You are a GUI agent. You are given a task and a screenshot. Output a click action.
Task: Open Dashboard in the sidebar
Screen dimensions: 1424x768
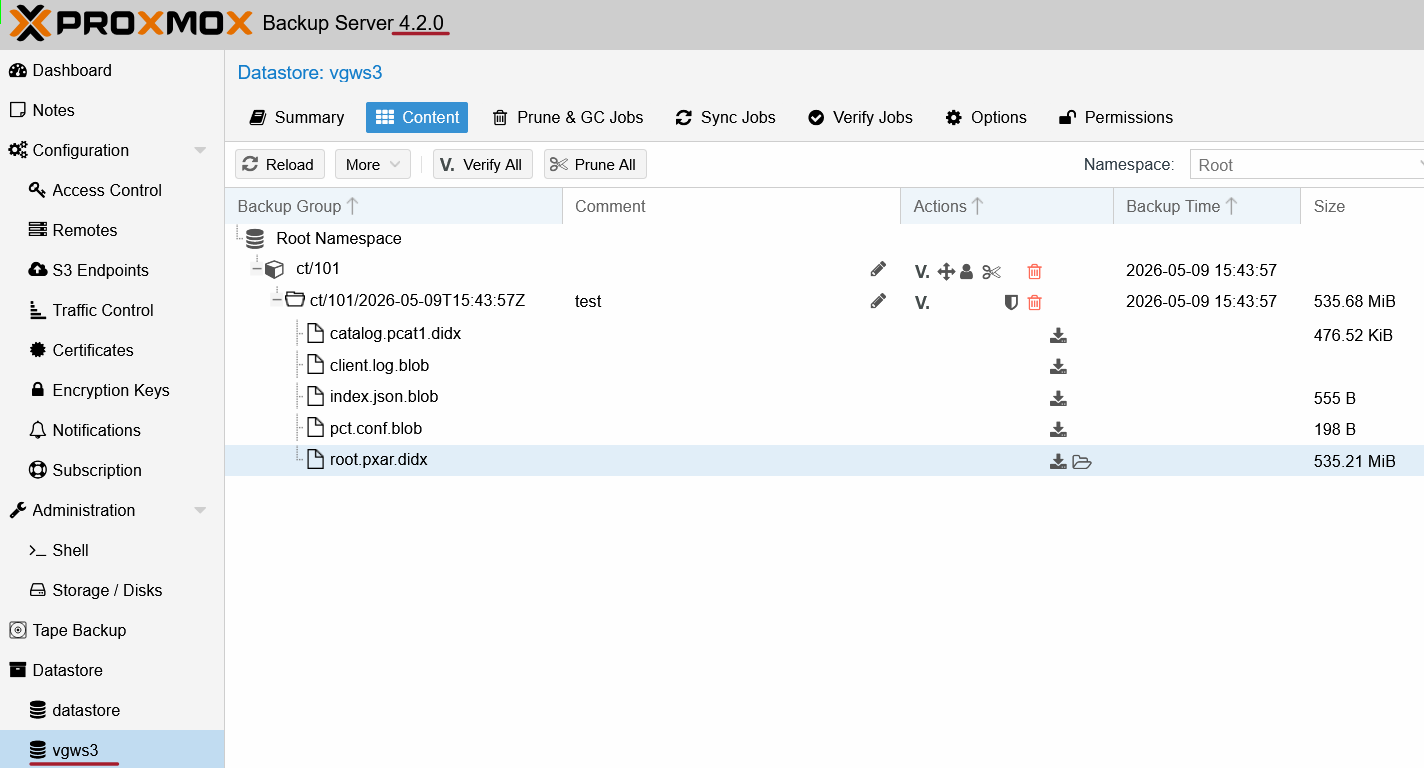click(x=112, y=70)
